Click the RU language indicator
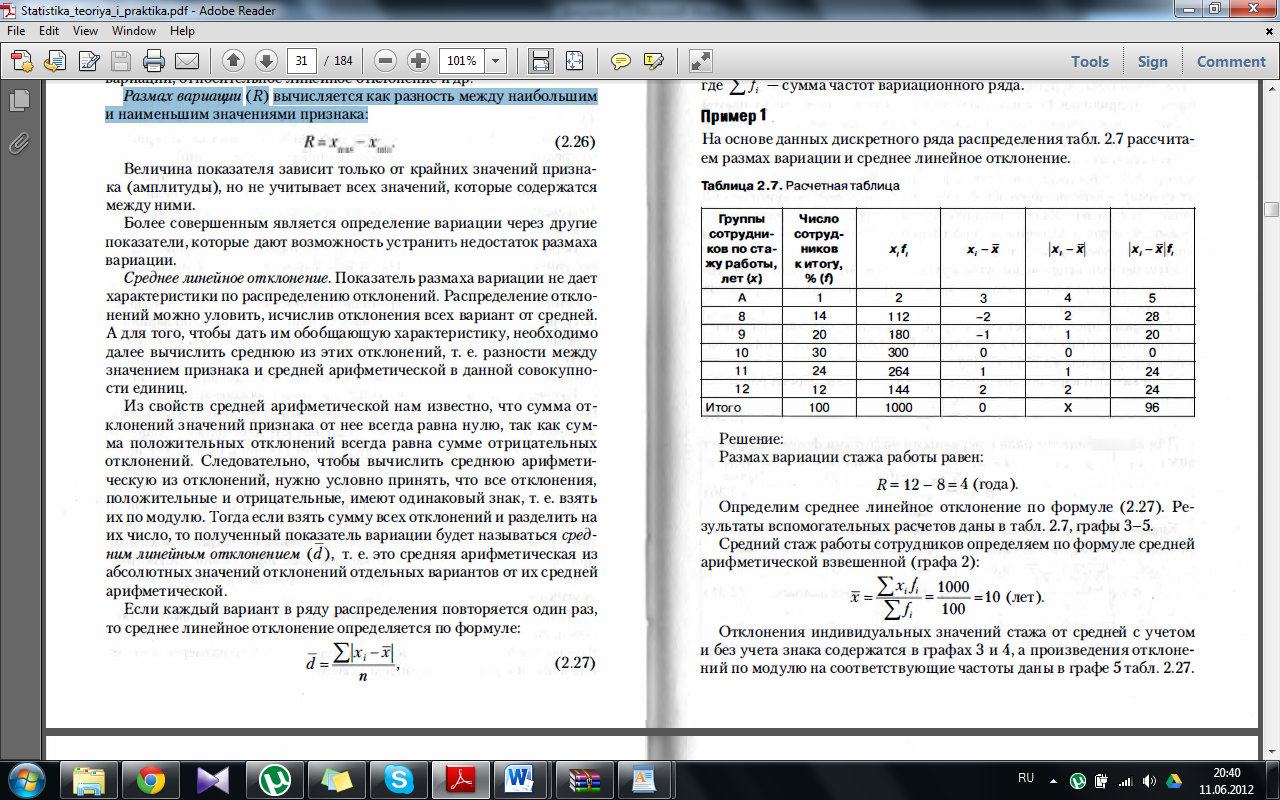1280x800 pixels. (x=1025, y=778)
